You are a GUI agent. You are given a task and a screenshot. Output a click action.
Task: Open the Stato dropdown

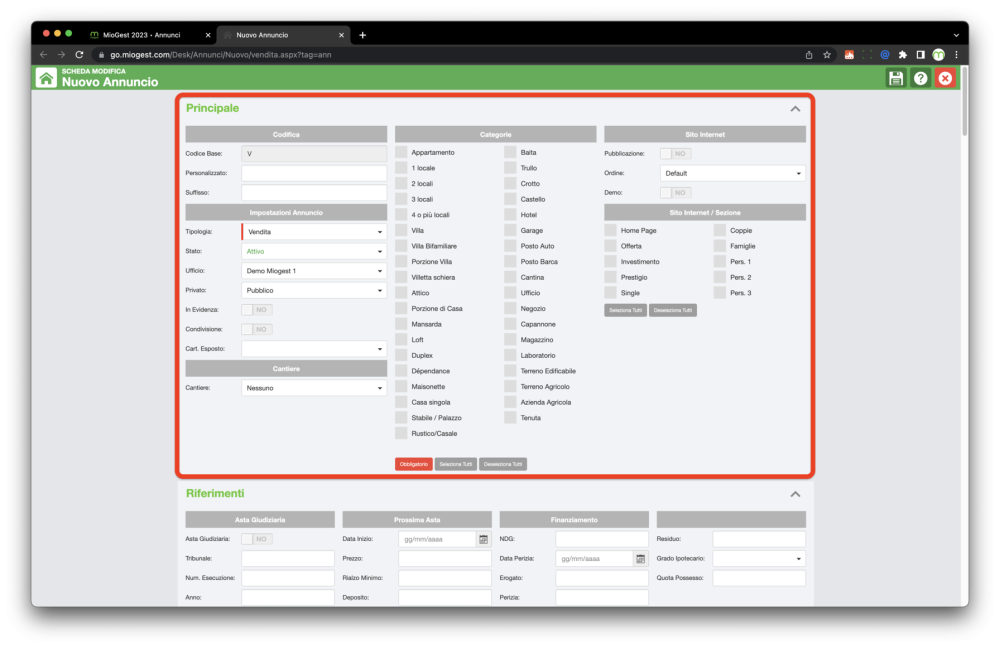coord(314,251)
